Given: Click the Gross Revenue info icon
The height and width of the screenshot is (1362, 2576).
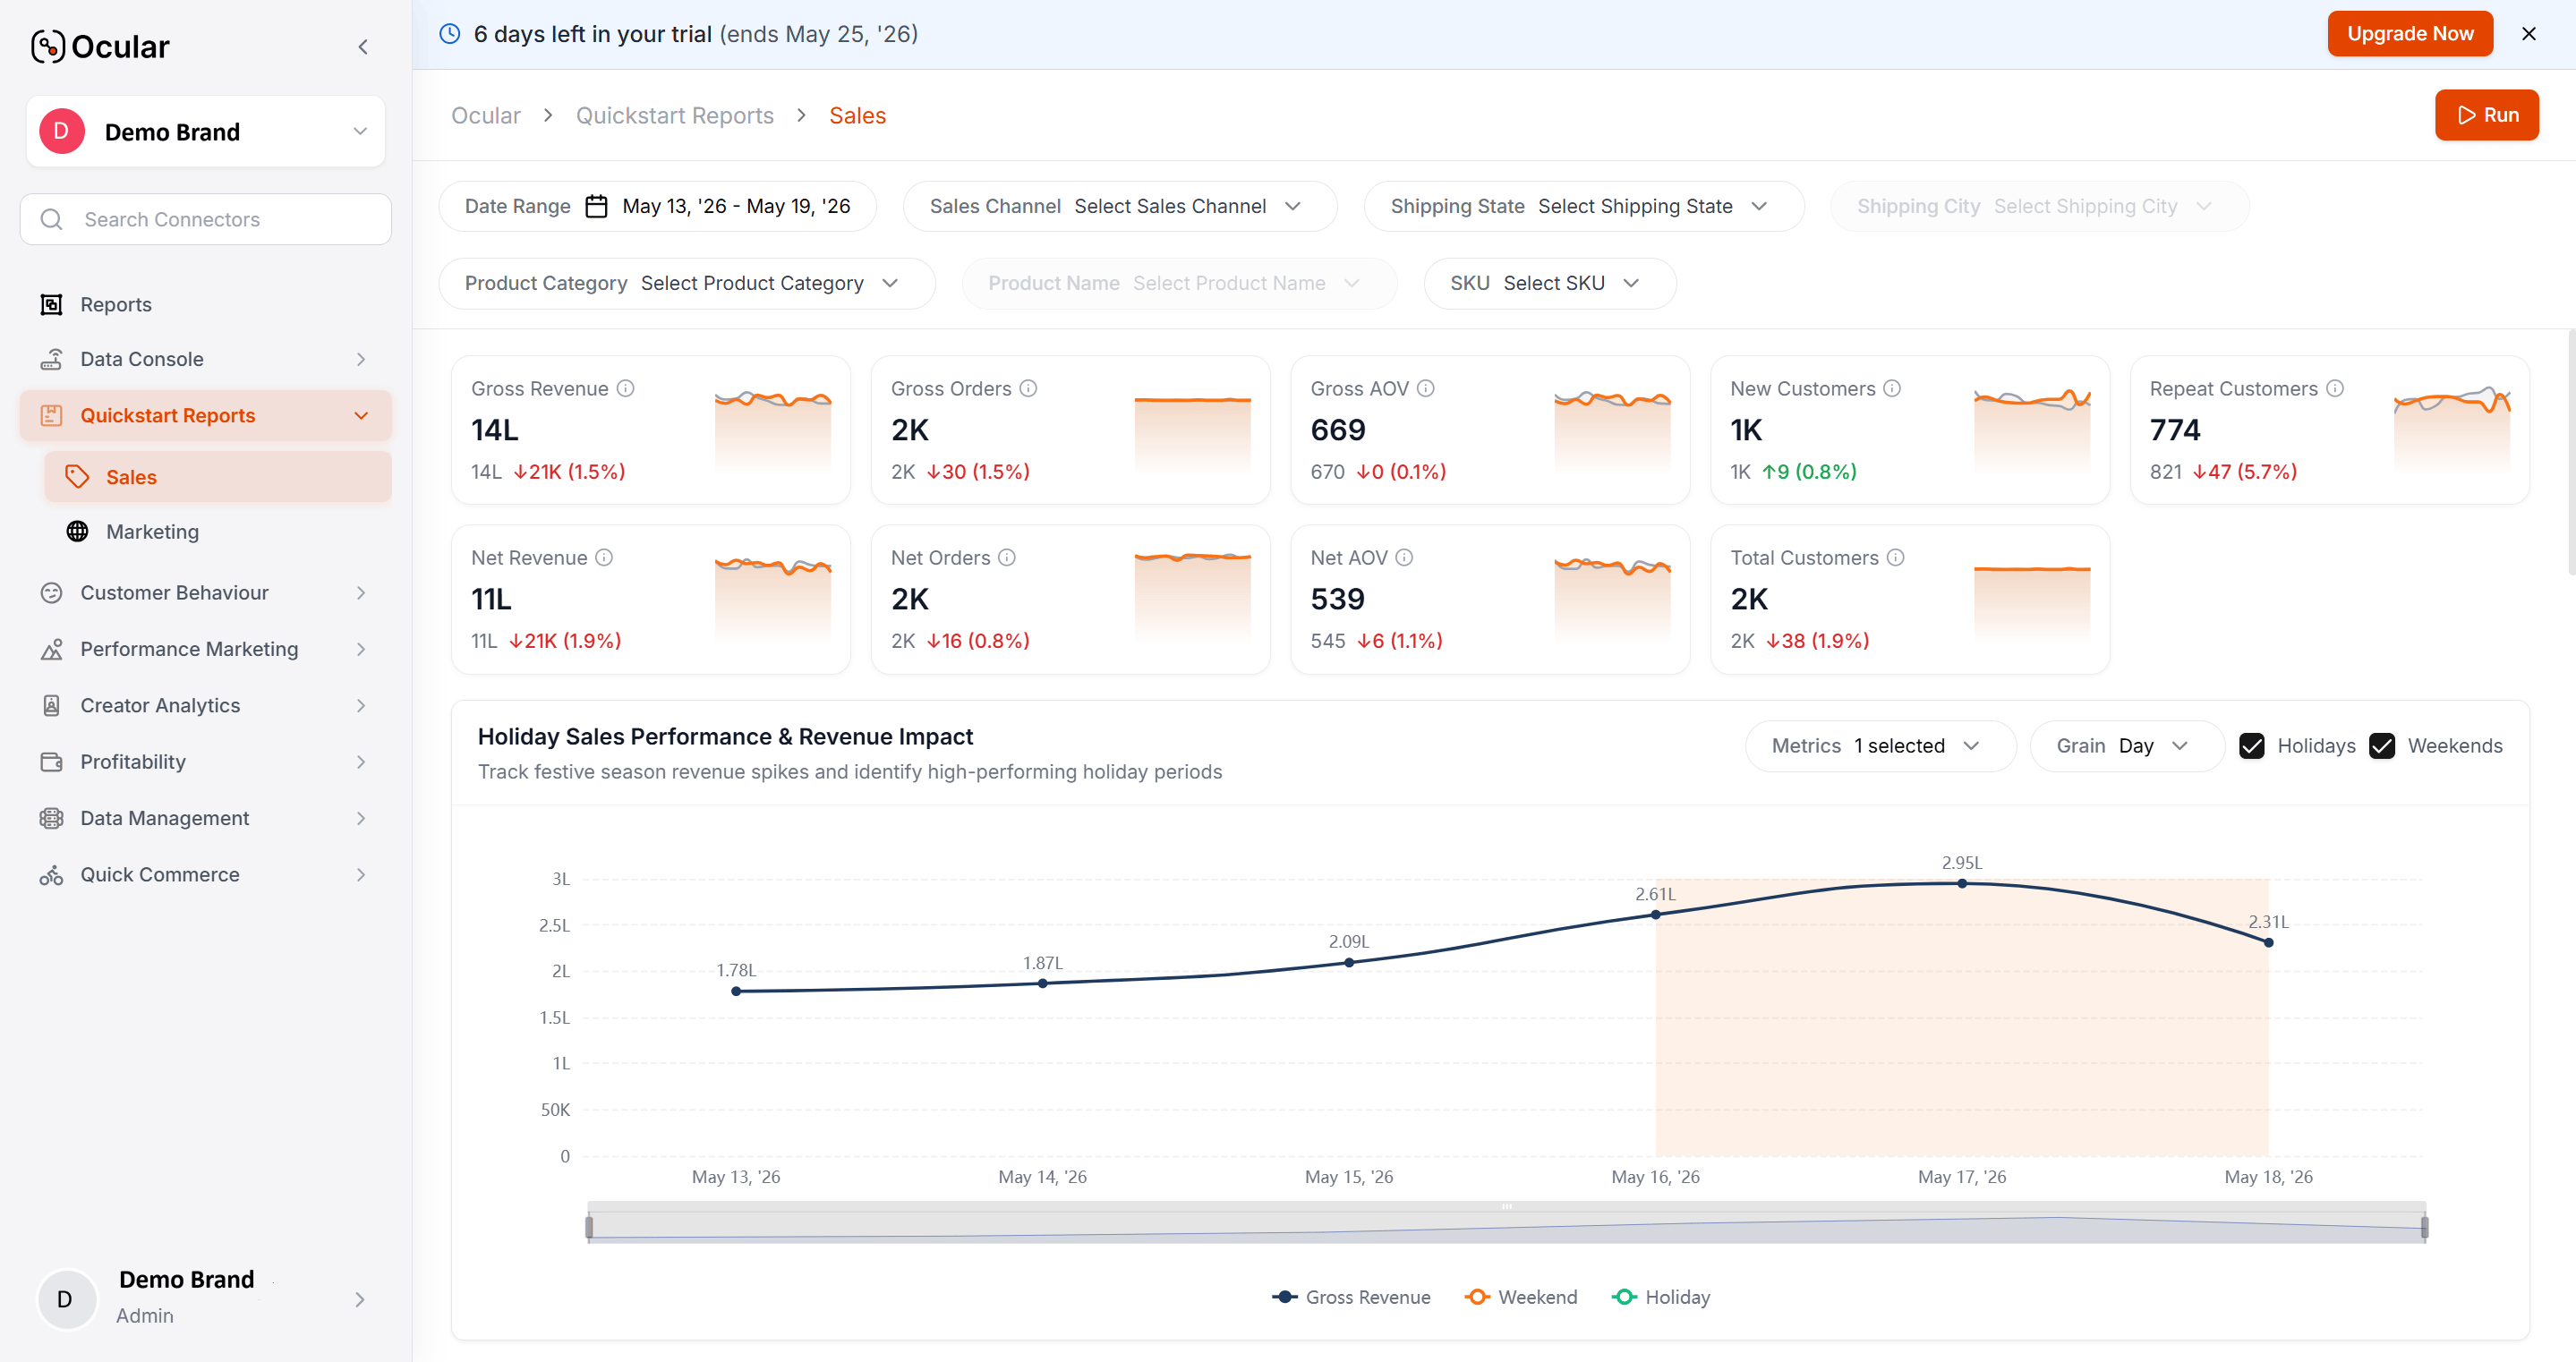Looking at the screenshot, I should (625, 388).
